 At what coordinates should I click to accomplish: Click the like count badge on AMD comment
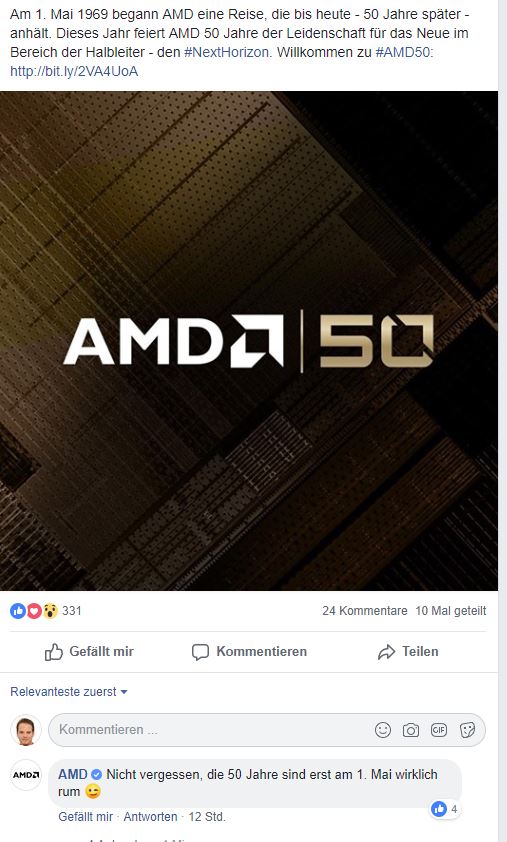tap(445, 809)
